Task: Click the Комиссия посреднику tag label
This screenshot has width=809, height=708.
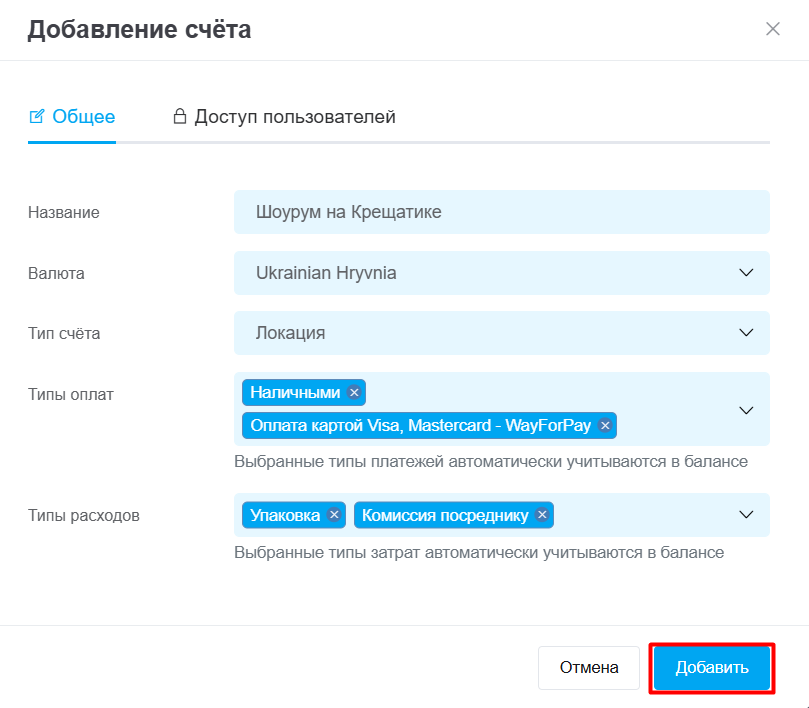Action: coord(444,515)
